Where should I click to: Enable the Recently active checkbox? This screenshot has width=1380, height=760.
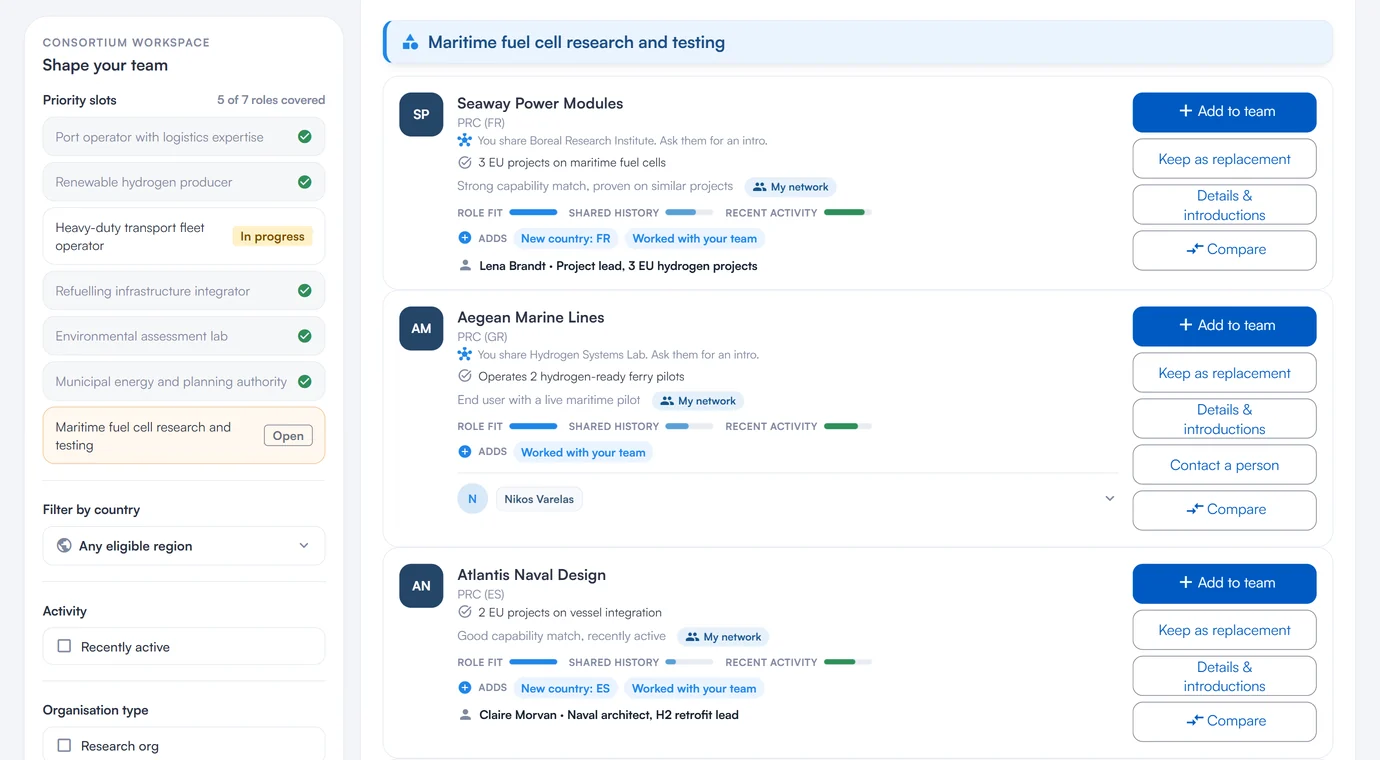64,647
